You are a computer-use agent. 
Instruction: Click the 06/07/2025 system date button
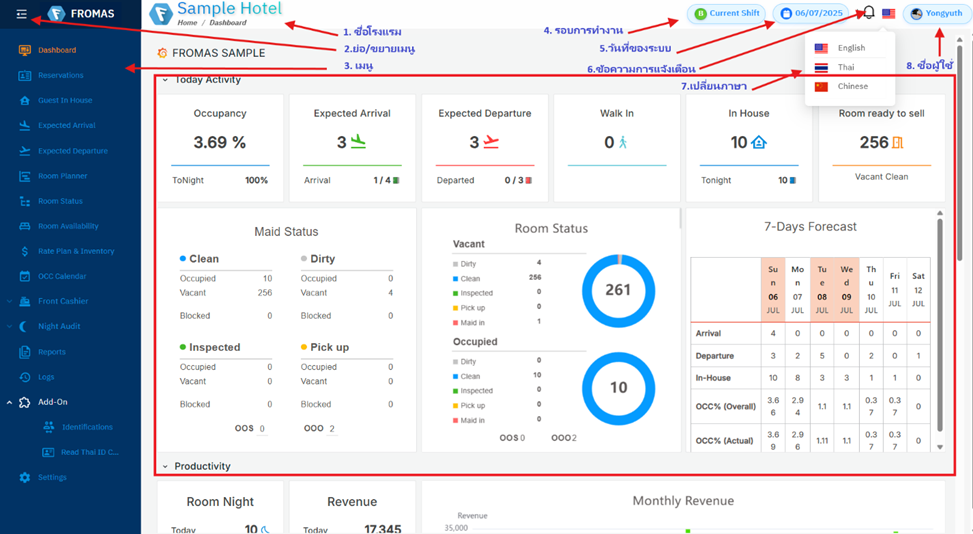click(812, 14)
